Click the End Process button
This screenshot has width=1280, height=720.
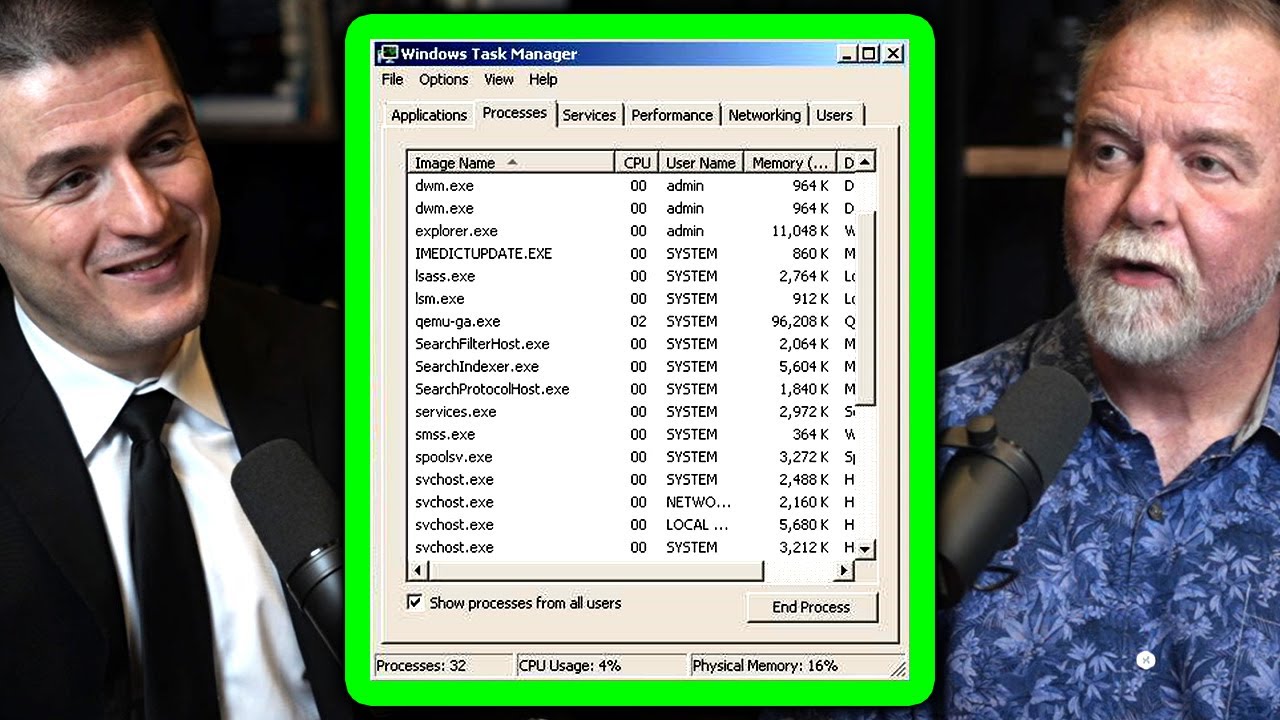(811, 607)
